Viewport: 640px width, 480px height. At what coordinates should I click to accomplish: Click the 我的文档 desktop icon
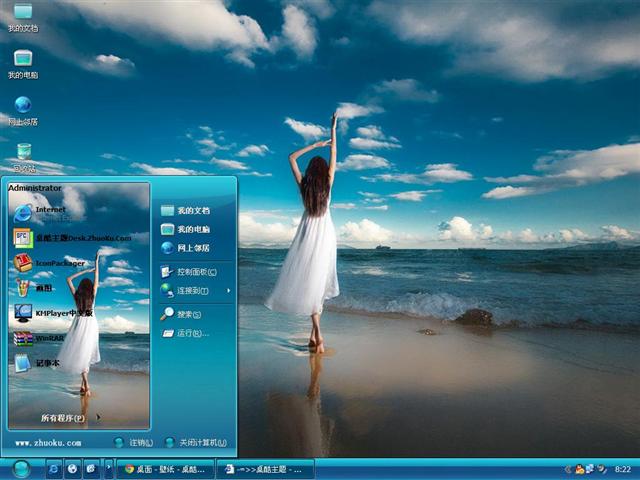(x=23, y=17)
